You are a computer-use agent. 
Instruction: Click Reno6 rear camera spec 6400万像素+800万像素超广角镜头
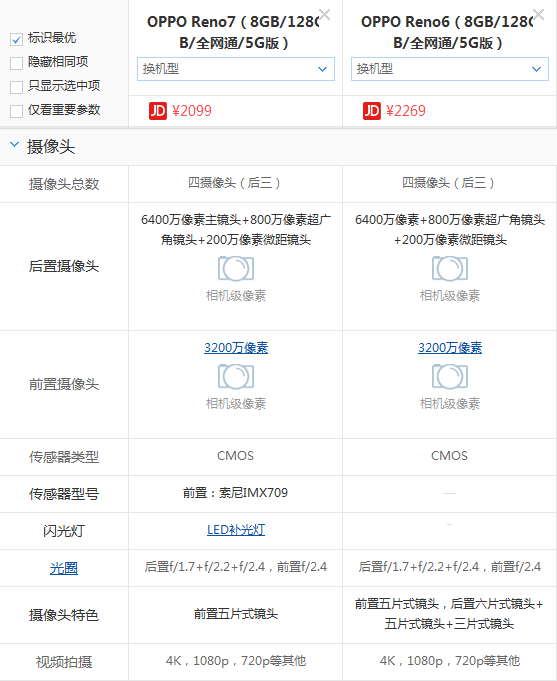[x=450, y=229]
